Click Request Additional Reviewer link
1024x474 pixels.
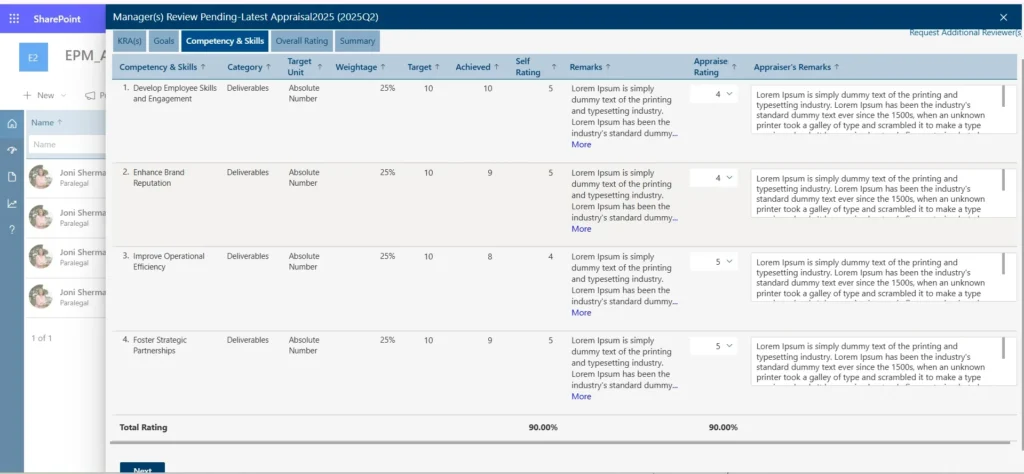point(965,33)
